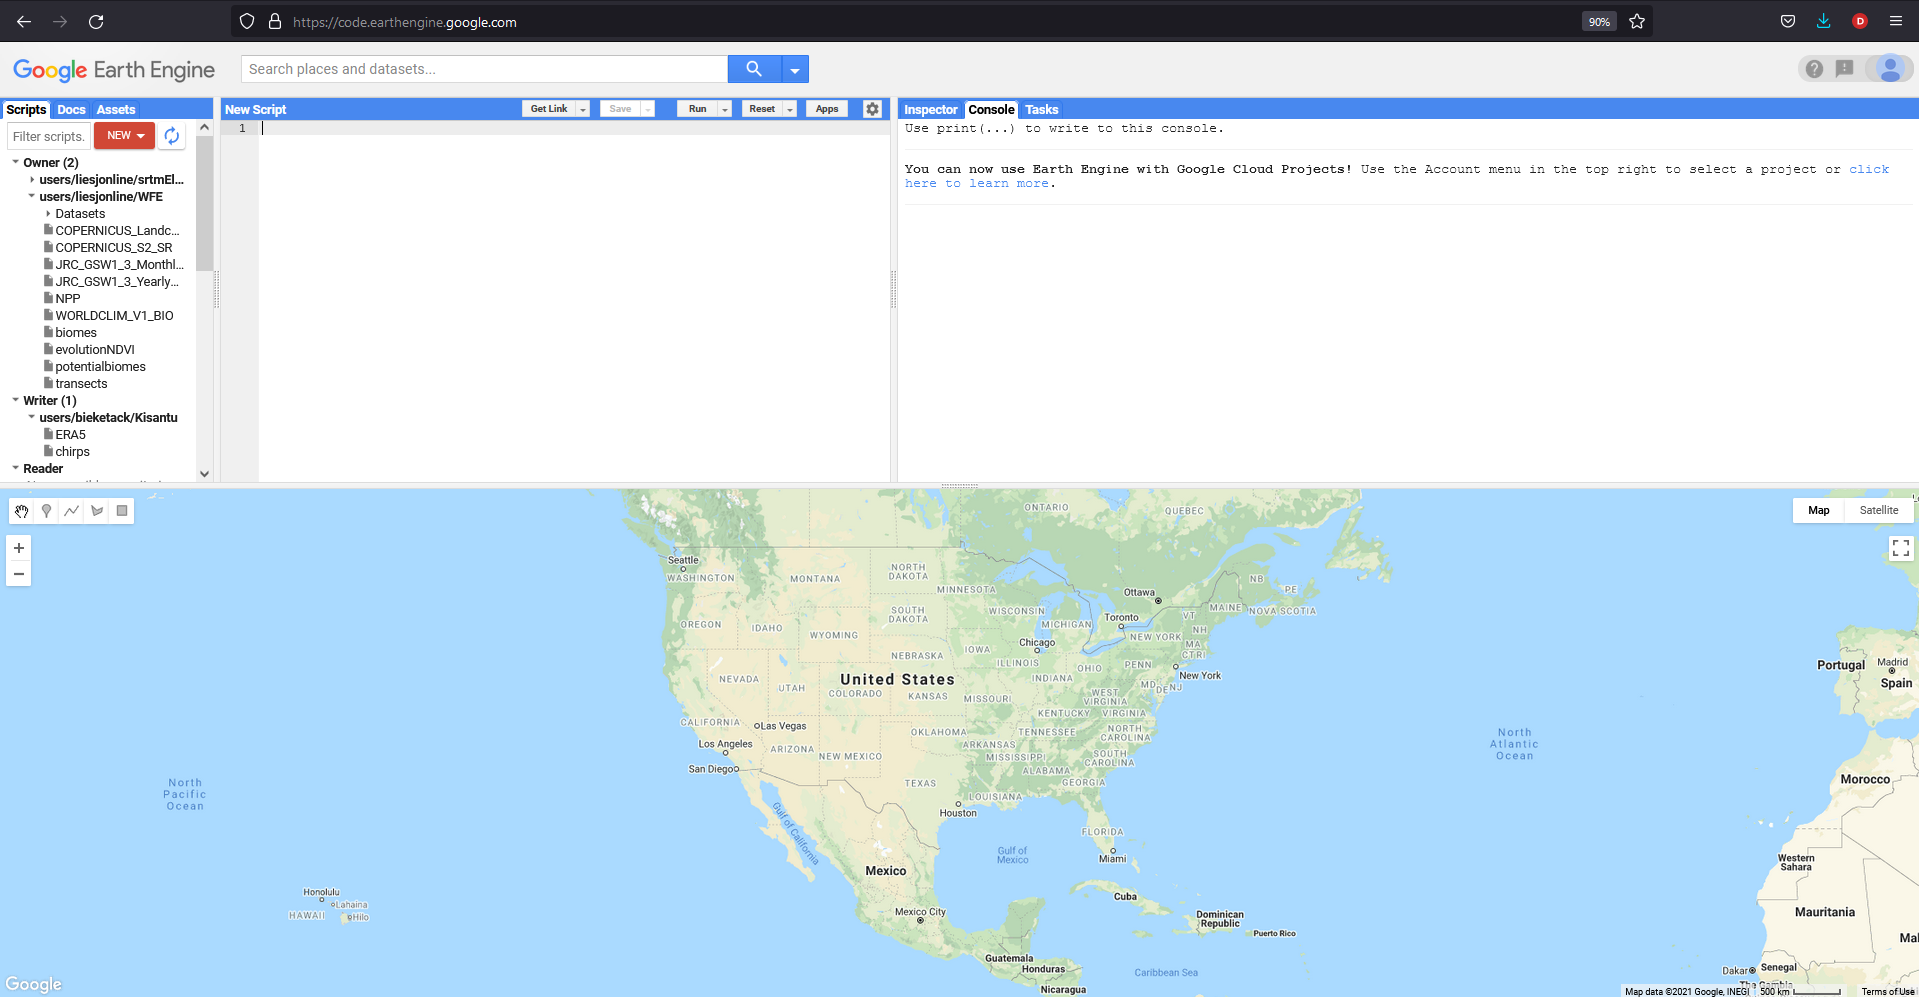Click the site lock icon
Screen dimensions: 1919x997
point(275,21)
